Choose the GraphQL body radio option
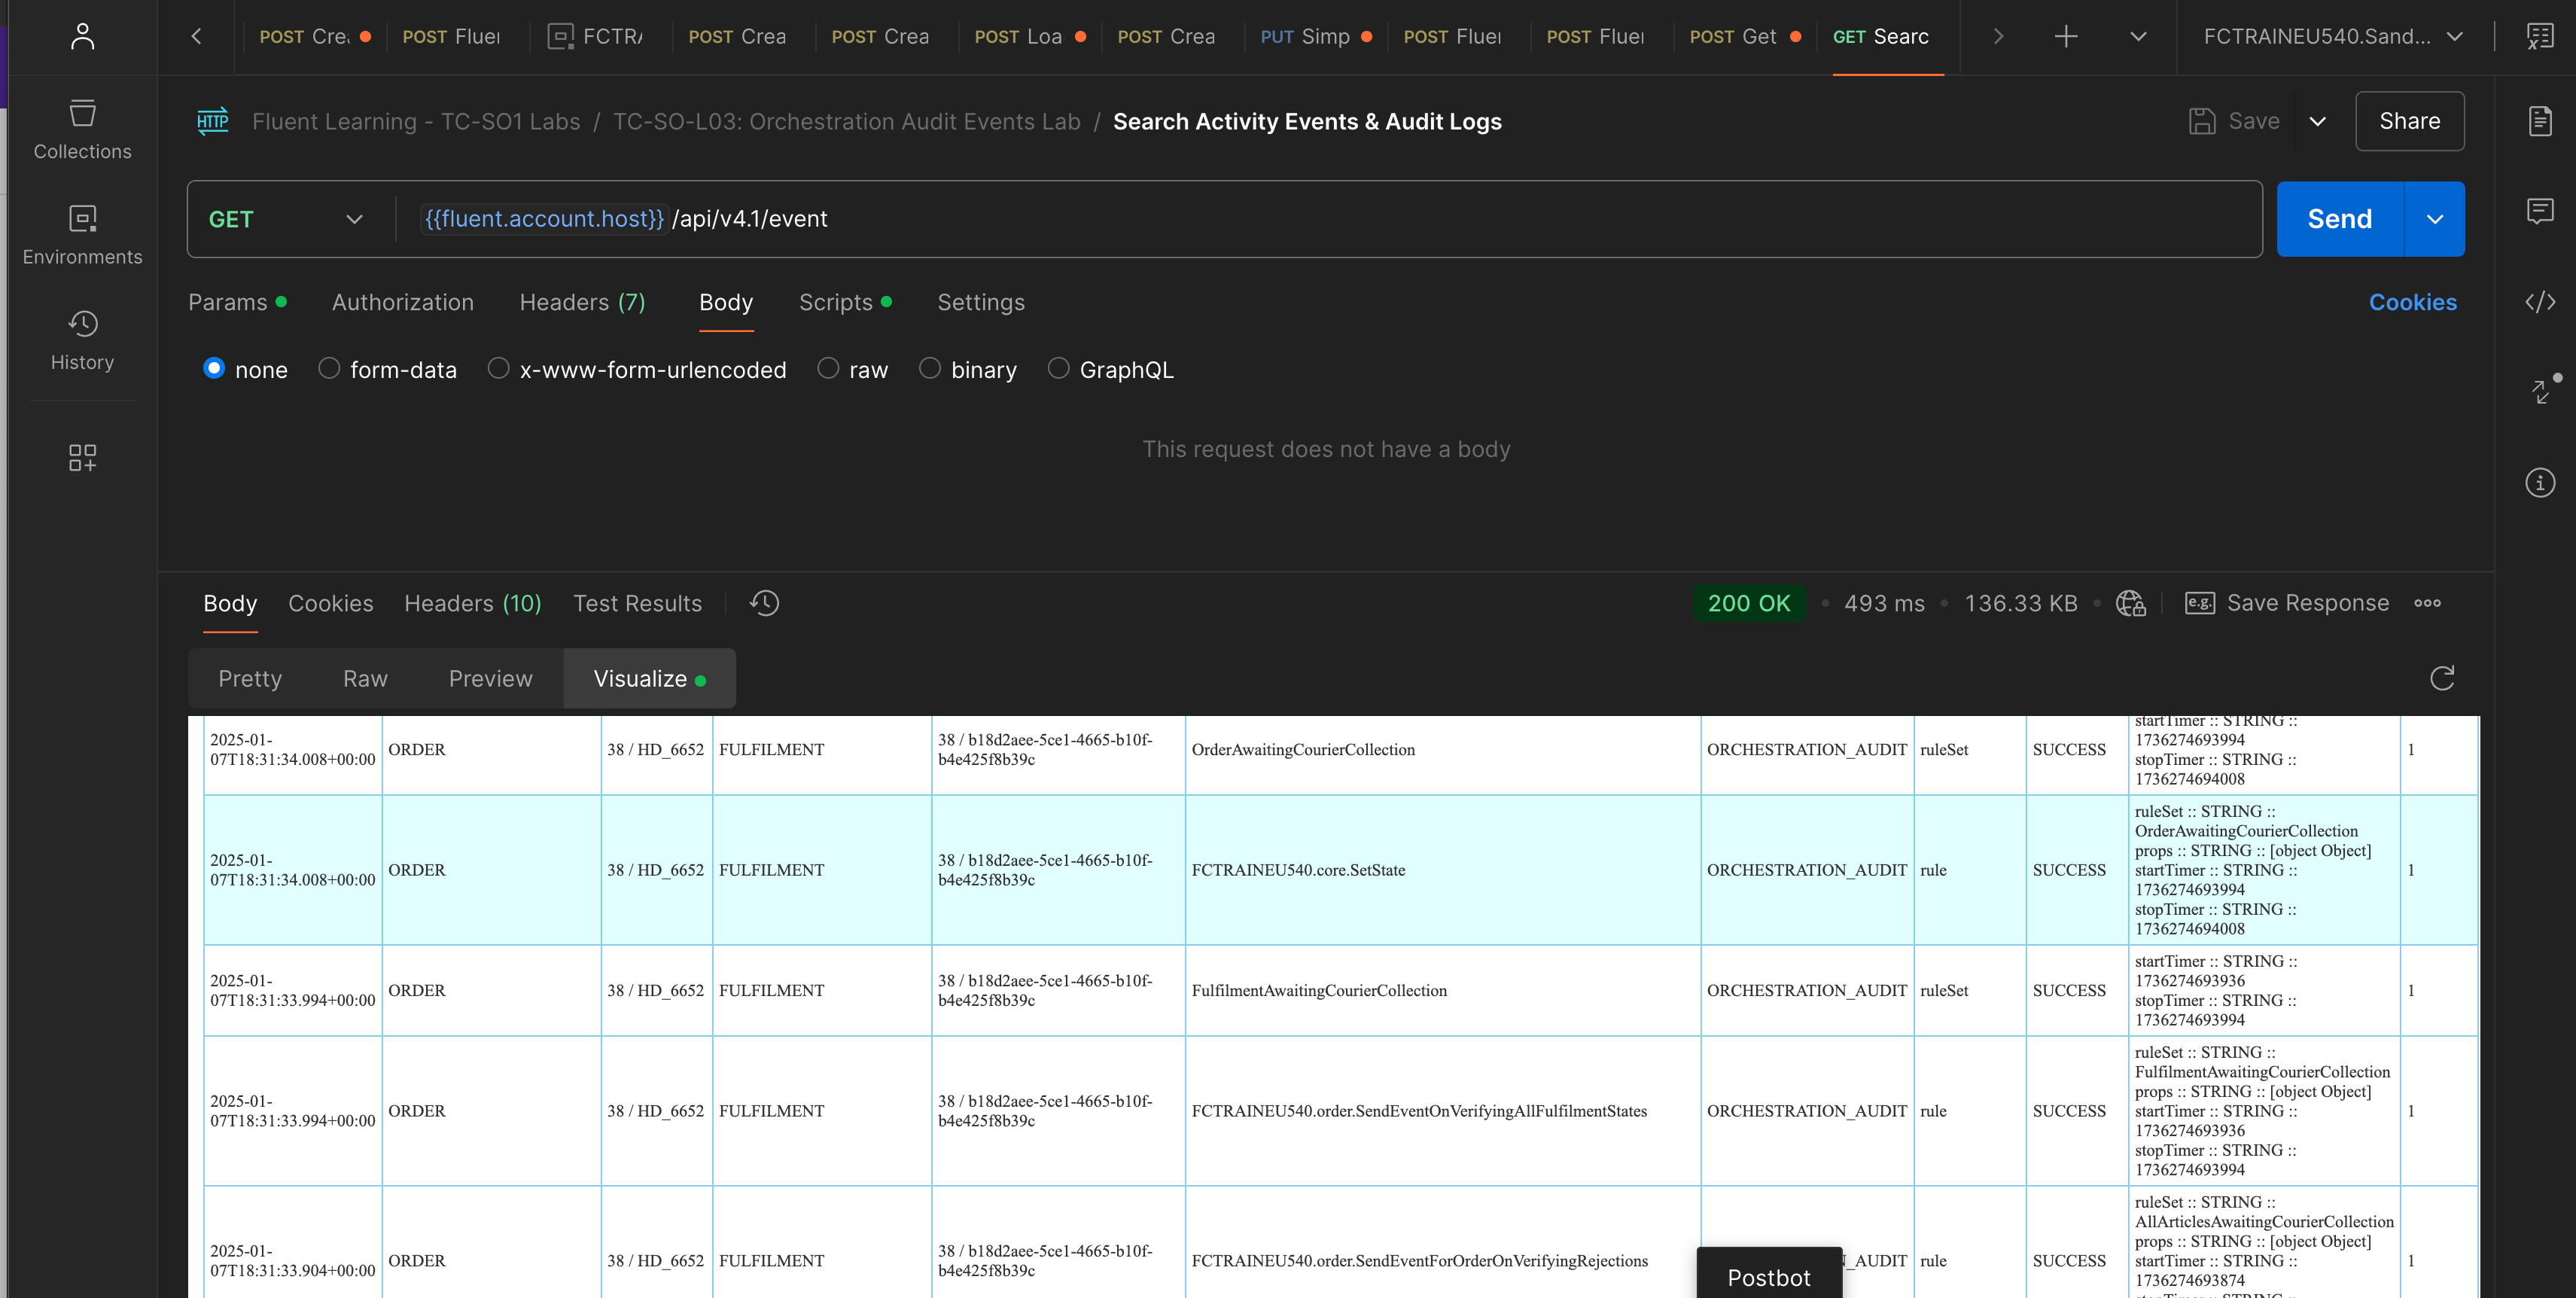 [x=1058, y=369]
